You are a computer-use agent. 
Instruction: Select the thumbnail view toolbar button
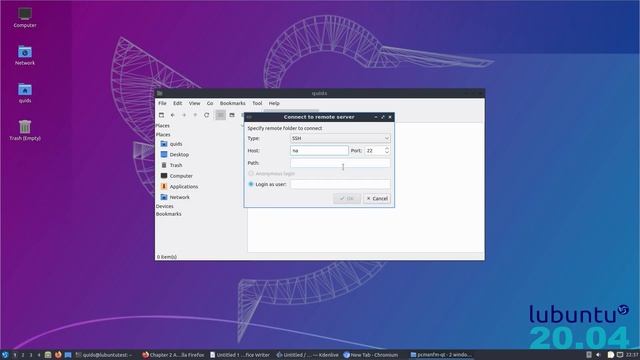click(232, 115)
